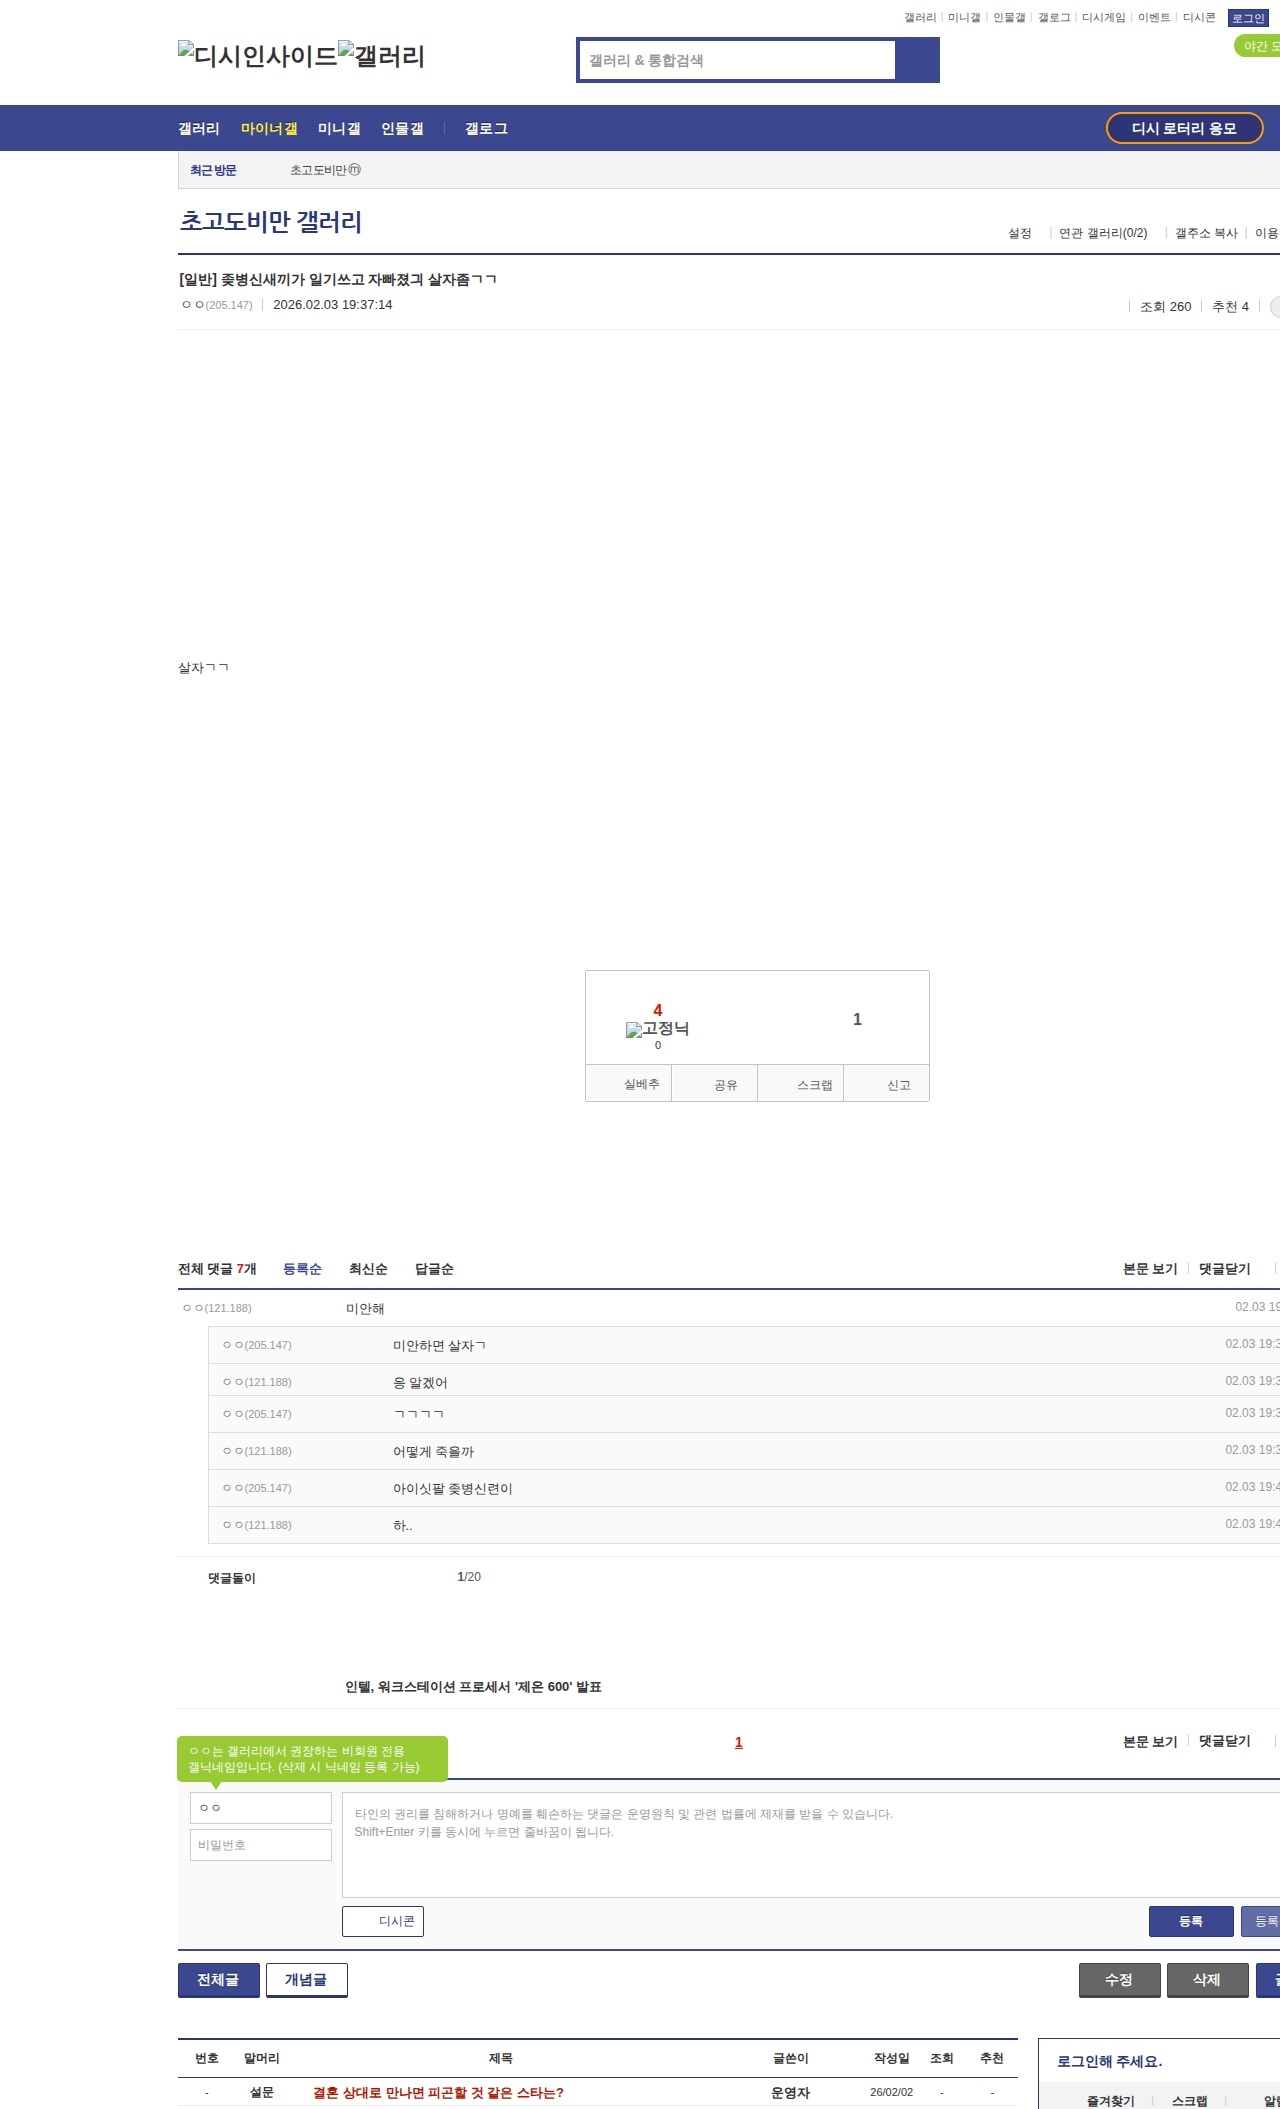Click the 최근 방문 label
The width and height of the screenshot is (1280, 2109).
pyautogui.click(x=213, y=170)
